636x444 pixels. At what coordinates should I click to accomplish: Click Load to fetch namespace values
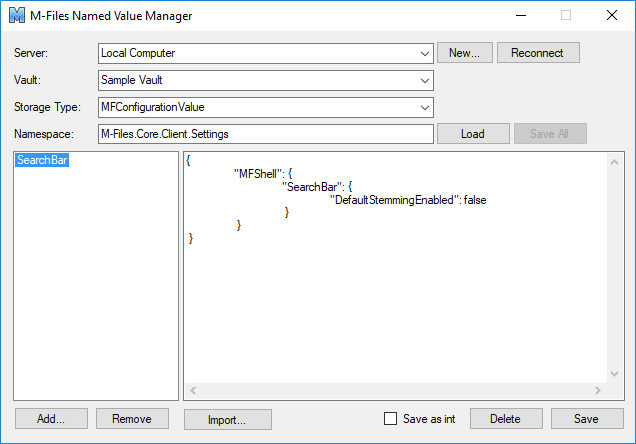(x=473, y=134)
